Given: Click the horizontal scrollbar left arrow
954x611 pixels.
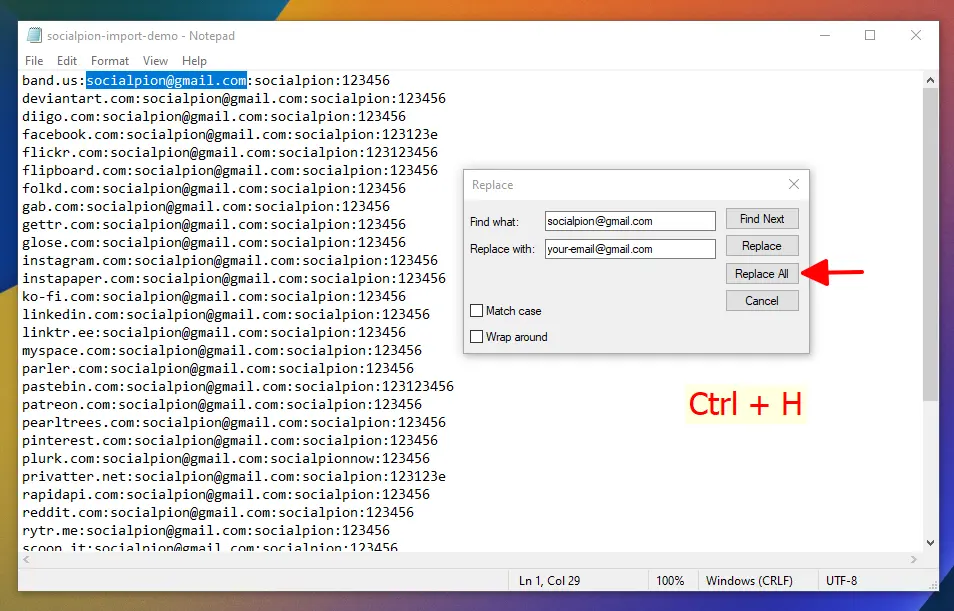Looking at the screenshot, I should click(26, 559).
